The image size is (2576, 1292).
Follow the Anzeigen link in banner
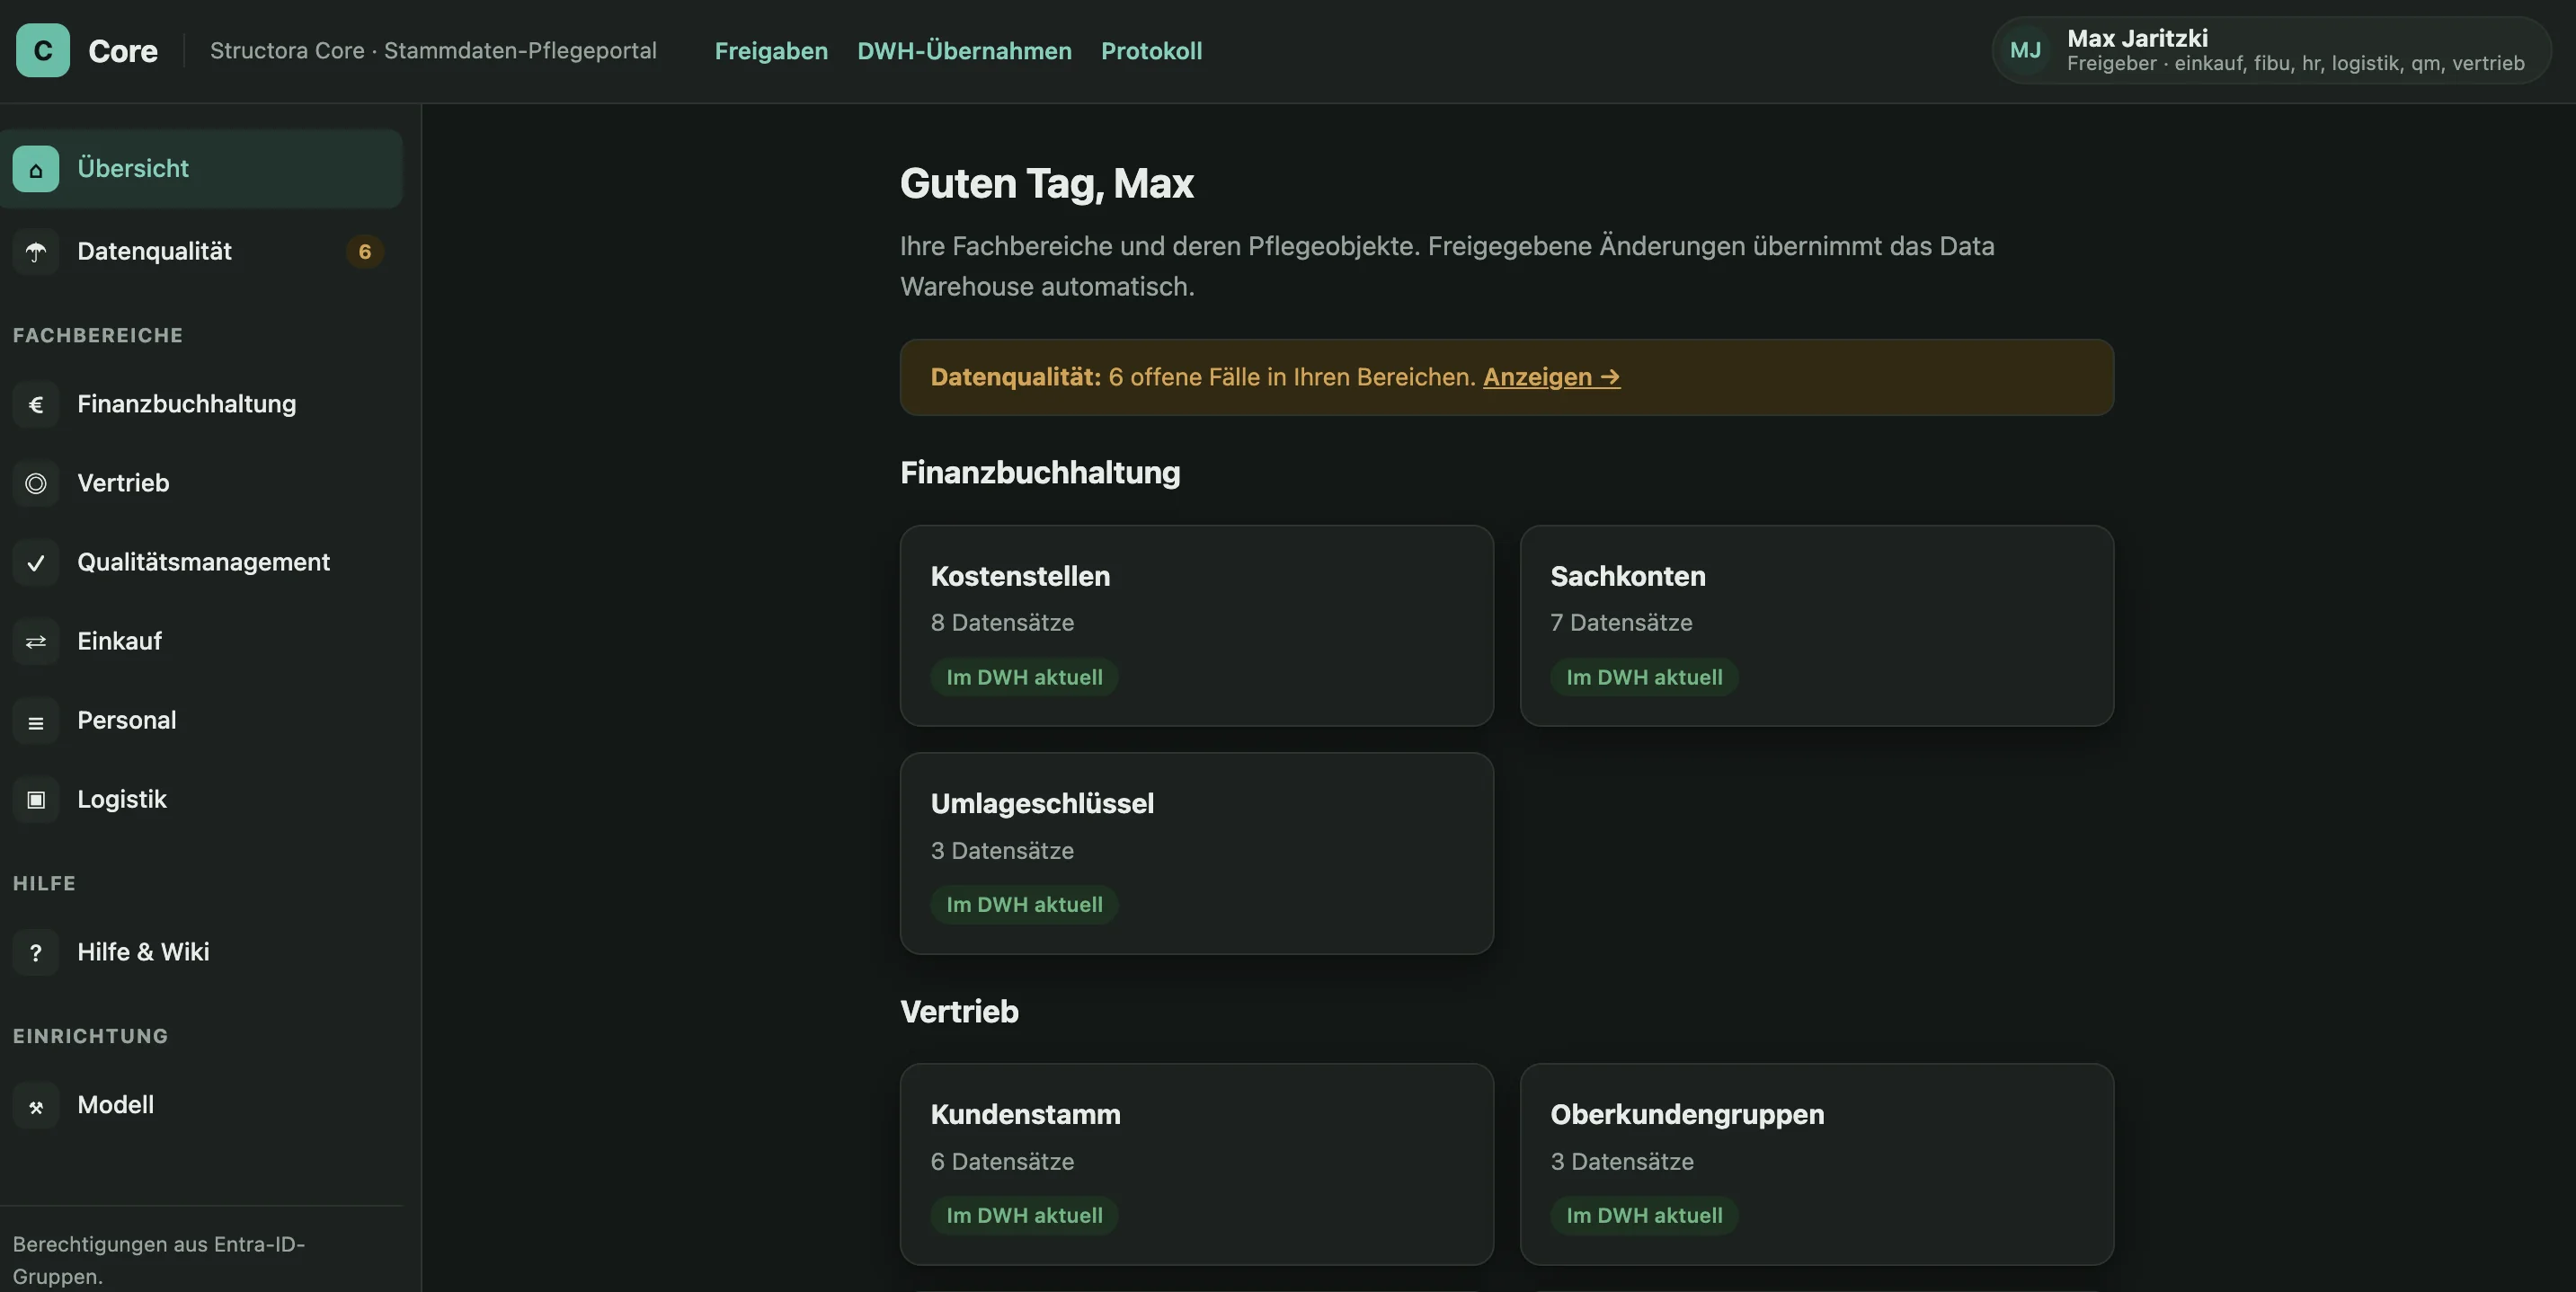tap(1551, 377)
